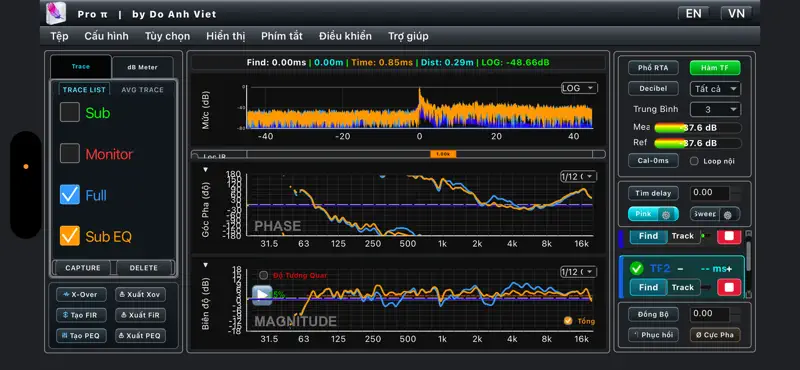The width and height of the screenshot is (800, 370).
Task: Open the Tất cả dropdown
Action: 715,89
